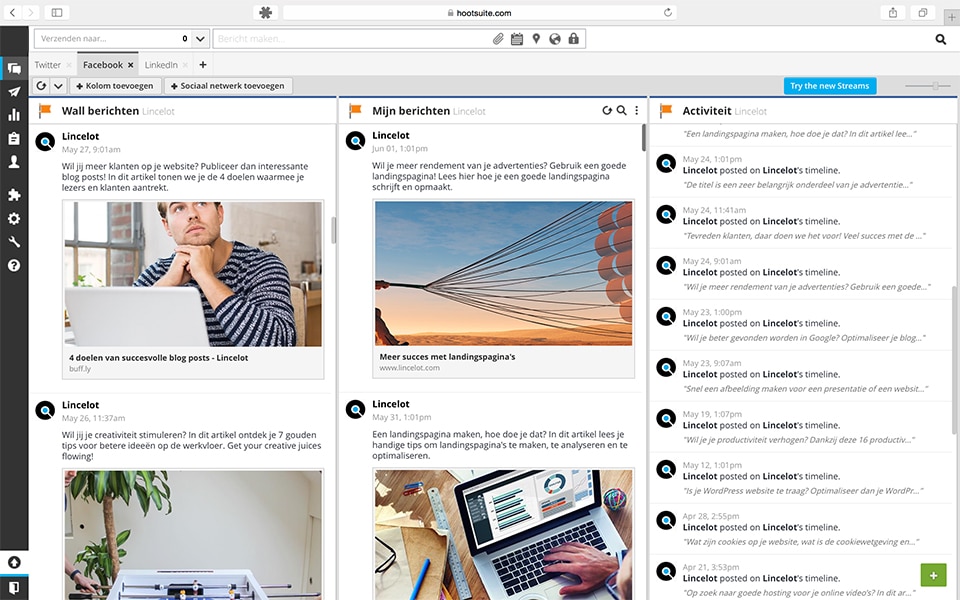
Task: Select the Apr 28, 2:55pm activity entry
Action: [x=801, y=528]
